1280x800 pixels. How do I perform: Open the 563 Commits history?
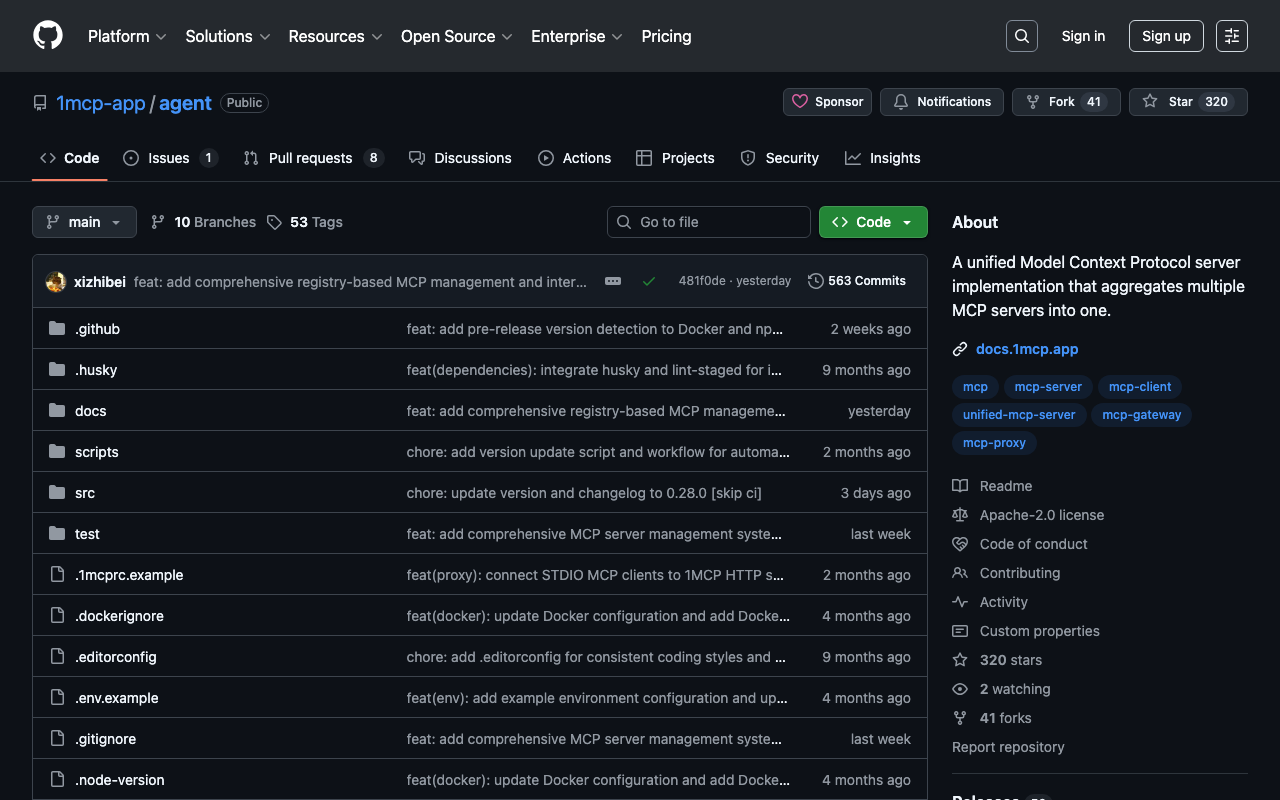(x=857, y=281)
